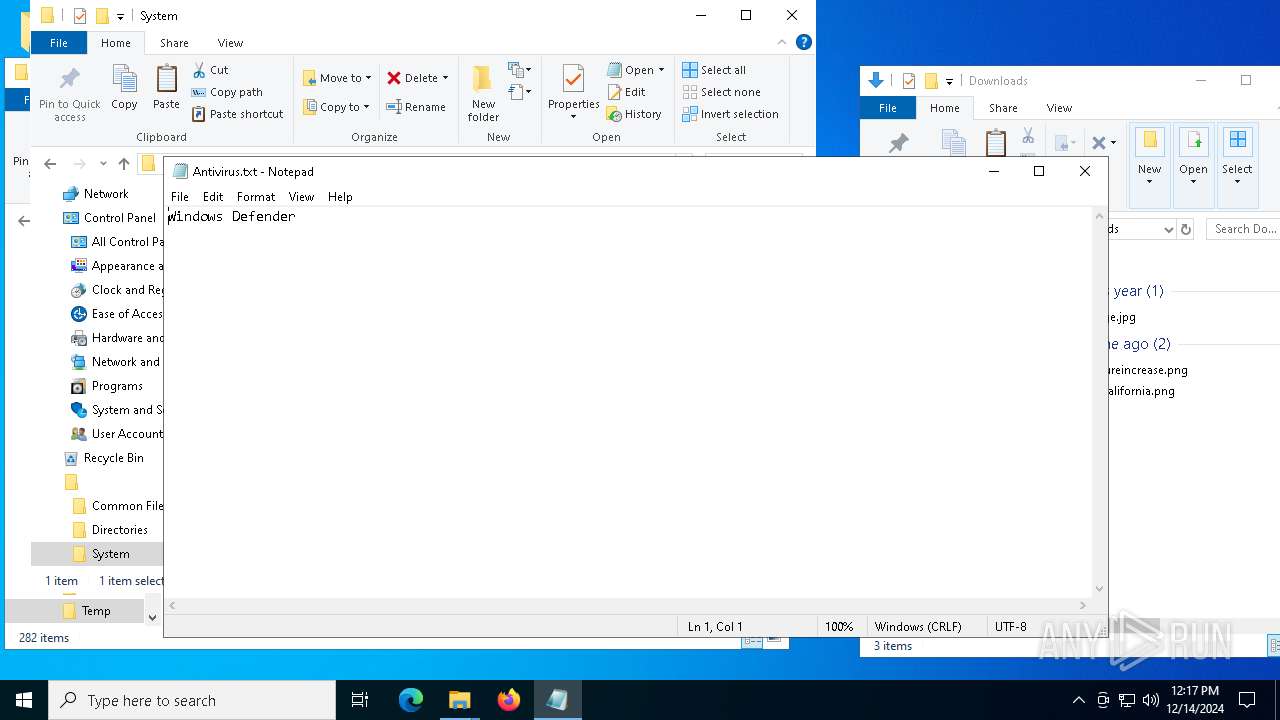Click the volume icon in system tray
The height and width of the screenshot is (720, 1280).
pos(1151,700)
